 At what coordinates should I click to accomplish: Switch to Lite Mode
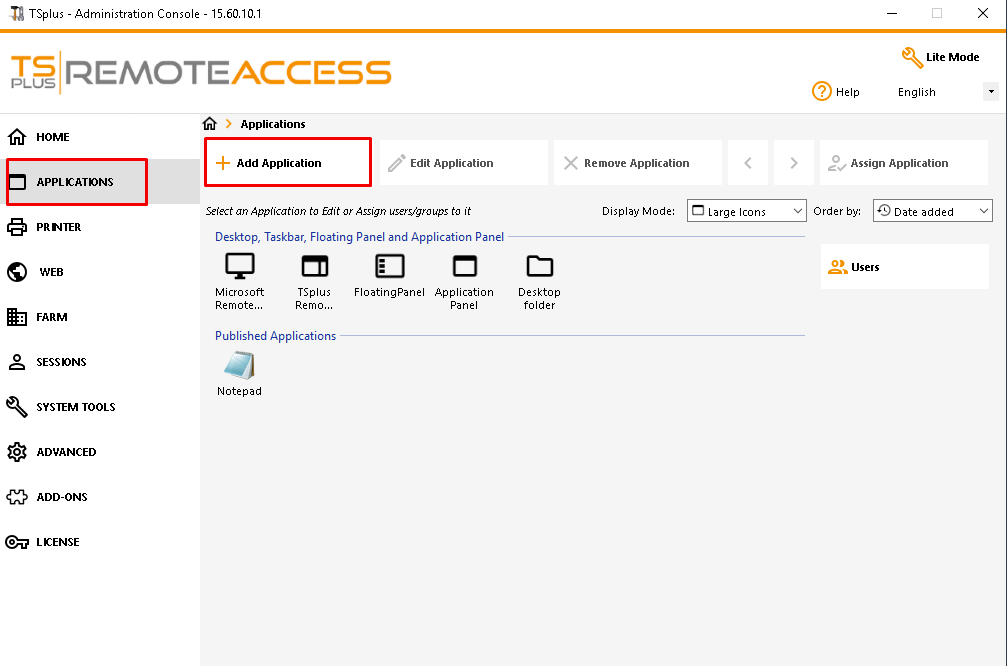pyautogui.click(x=940, y=57)
